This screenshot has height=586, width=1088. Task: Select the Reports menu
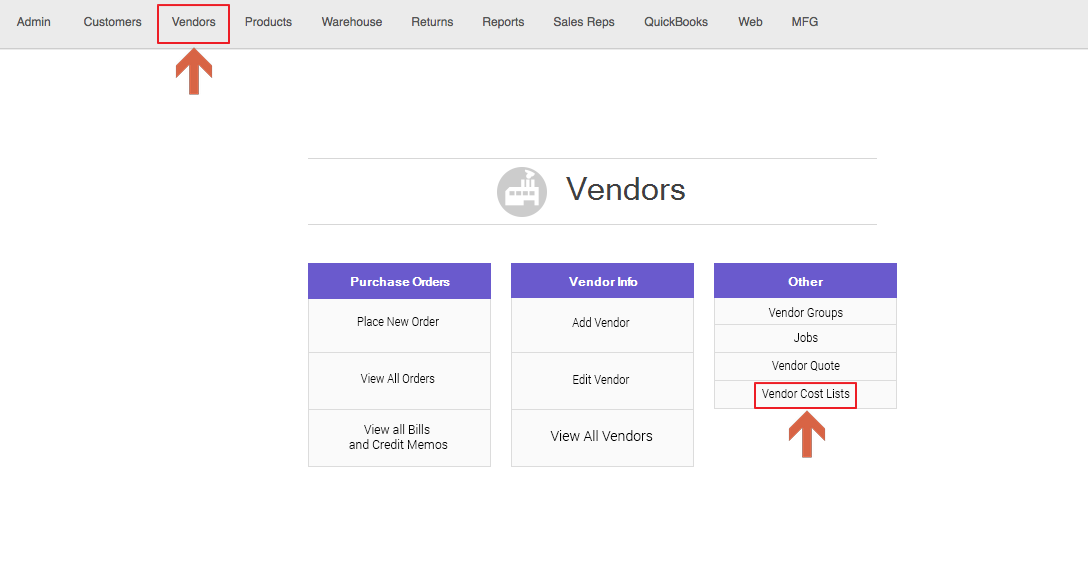click(x=503, y=22)
